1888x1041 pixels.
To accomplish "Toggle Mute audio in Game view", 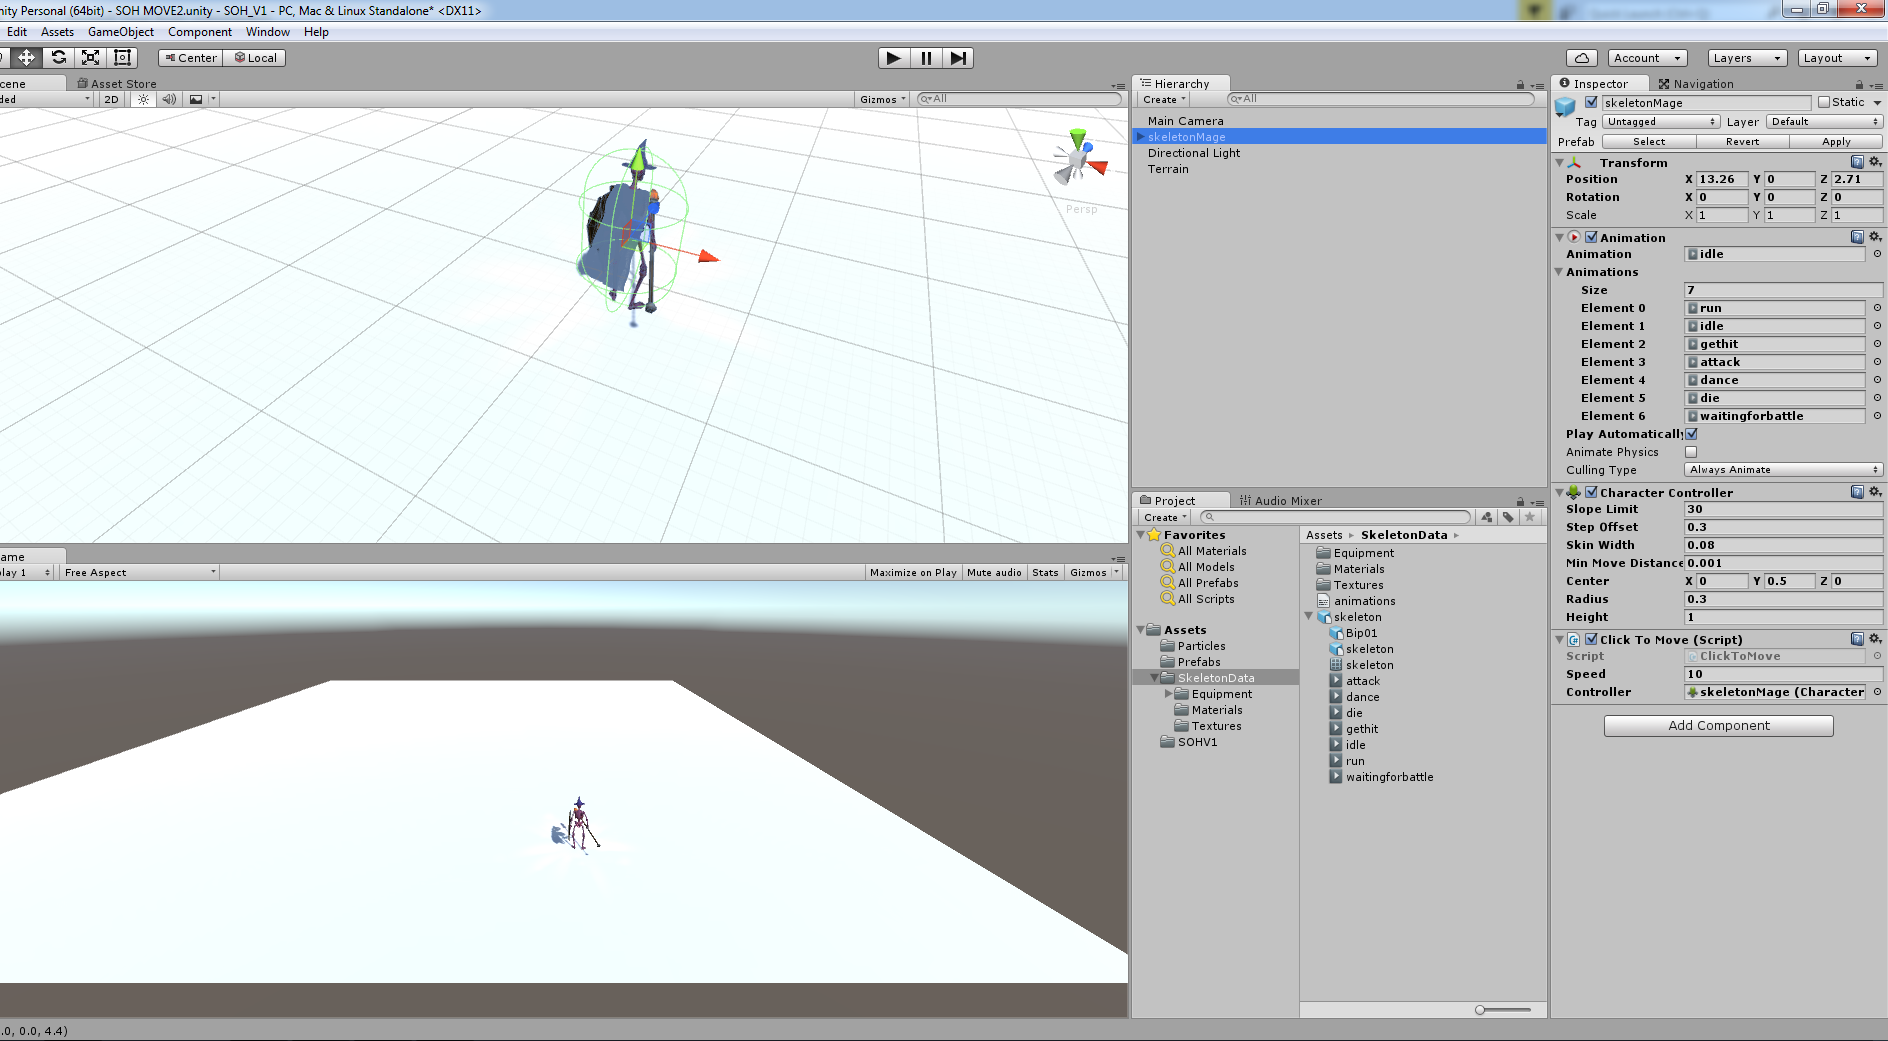I will coord(994,572).
